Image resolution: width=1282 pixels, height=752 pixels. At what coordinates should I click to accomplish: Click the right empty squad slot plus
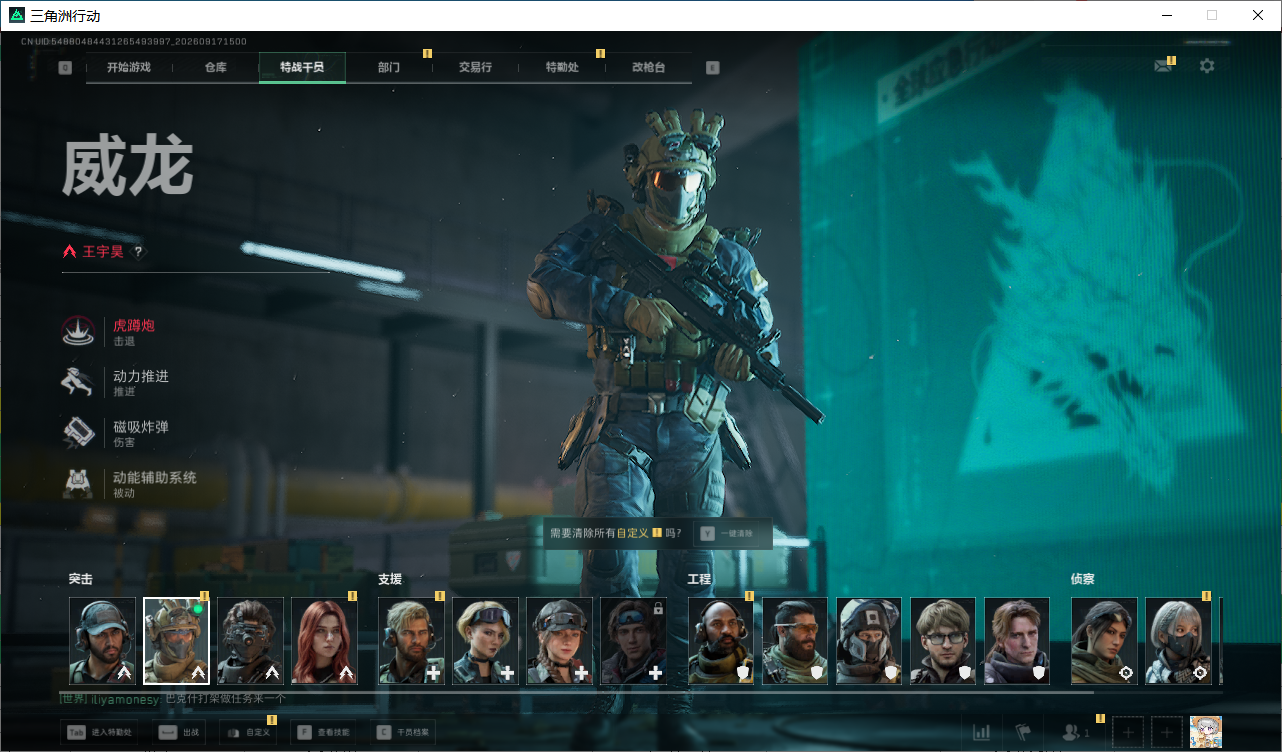pyautogui.click(x=1167, y=733)
